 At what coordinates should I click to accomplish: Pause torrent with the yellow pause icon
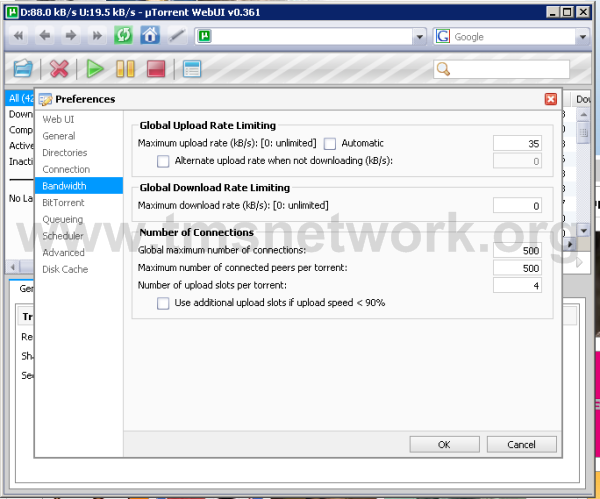pyautogui.click(x=125, y=69)
